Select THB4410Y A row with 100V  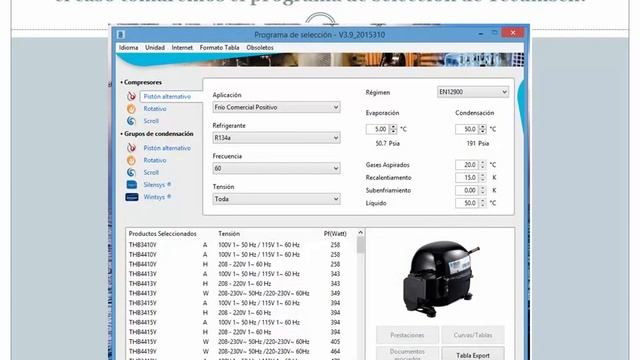tap(241, 255)
